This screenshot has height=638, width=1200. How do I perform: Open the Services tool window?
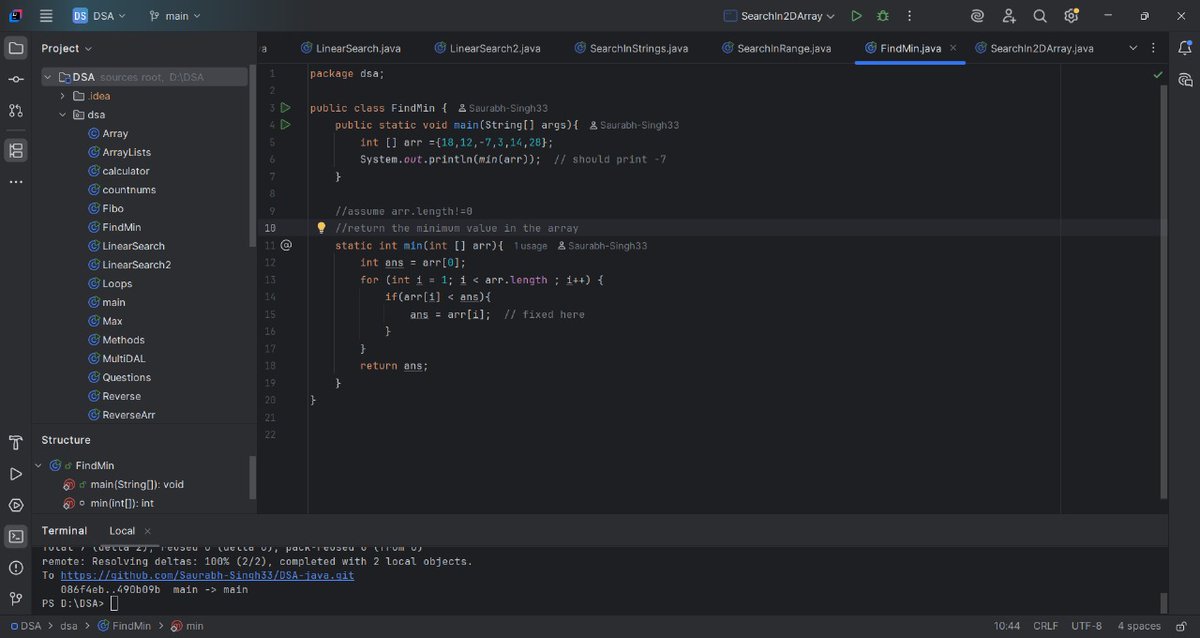[x=16, y=505]
